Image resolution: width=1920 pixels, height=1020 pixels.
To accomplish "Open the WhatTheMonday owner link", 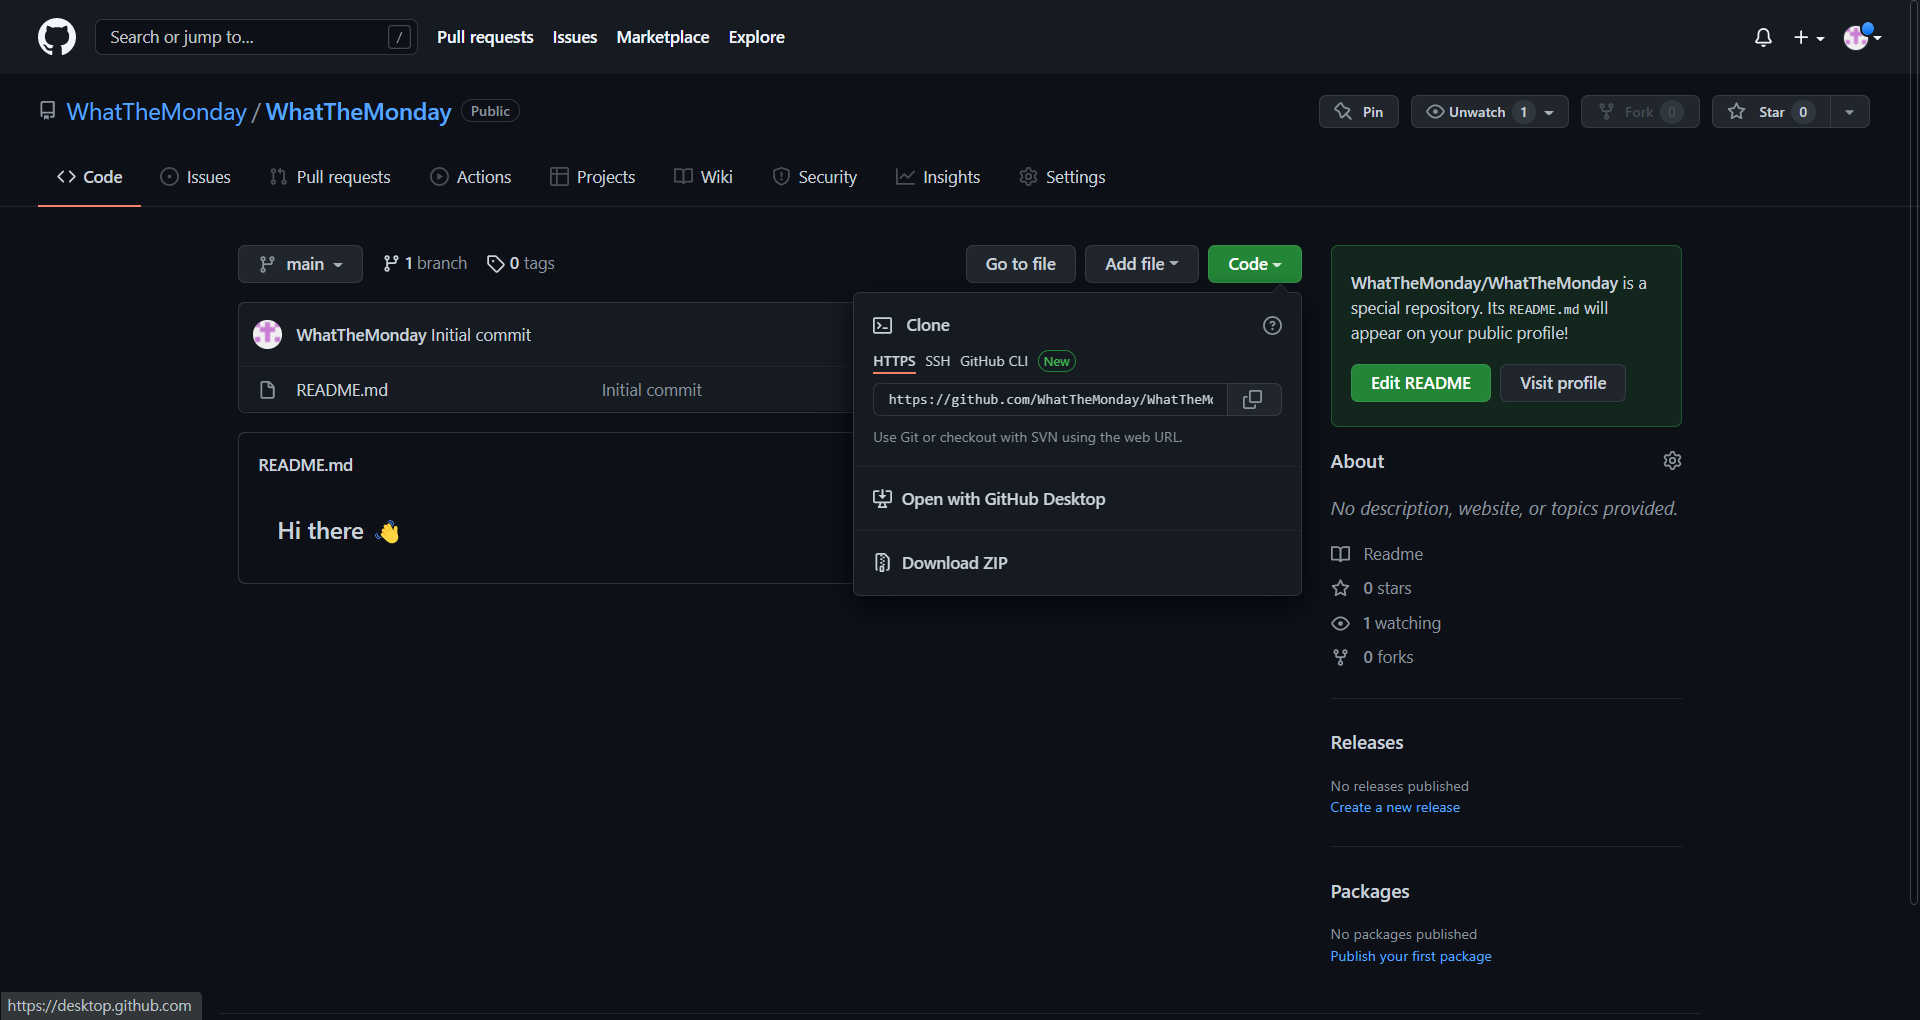I will pos(156,111).
